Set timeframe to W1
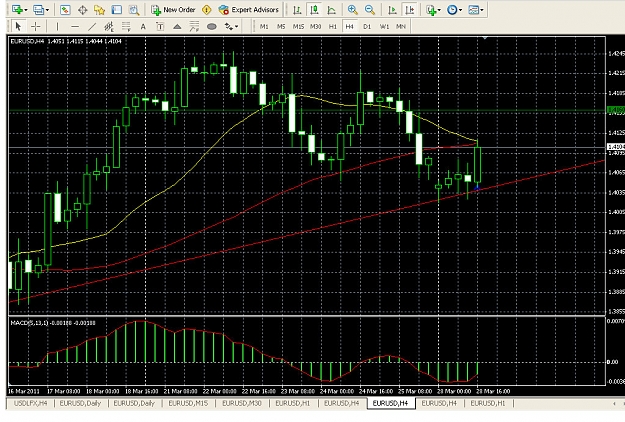Viewport: 625px width, 422px height. (384, 27)
